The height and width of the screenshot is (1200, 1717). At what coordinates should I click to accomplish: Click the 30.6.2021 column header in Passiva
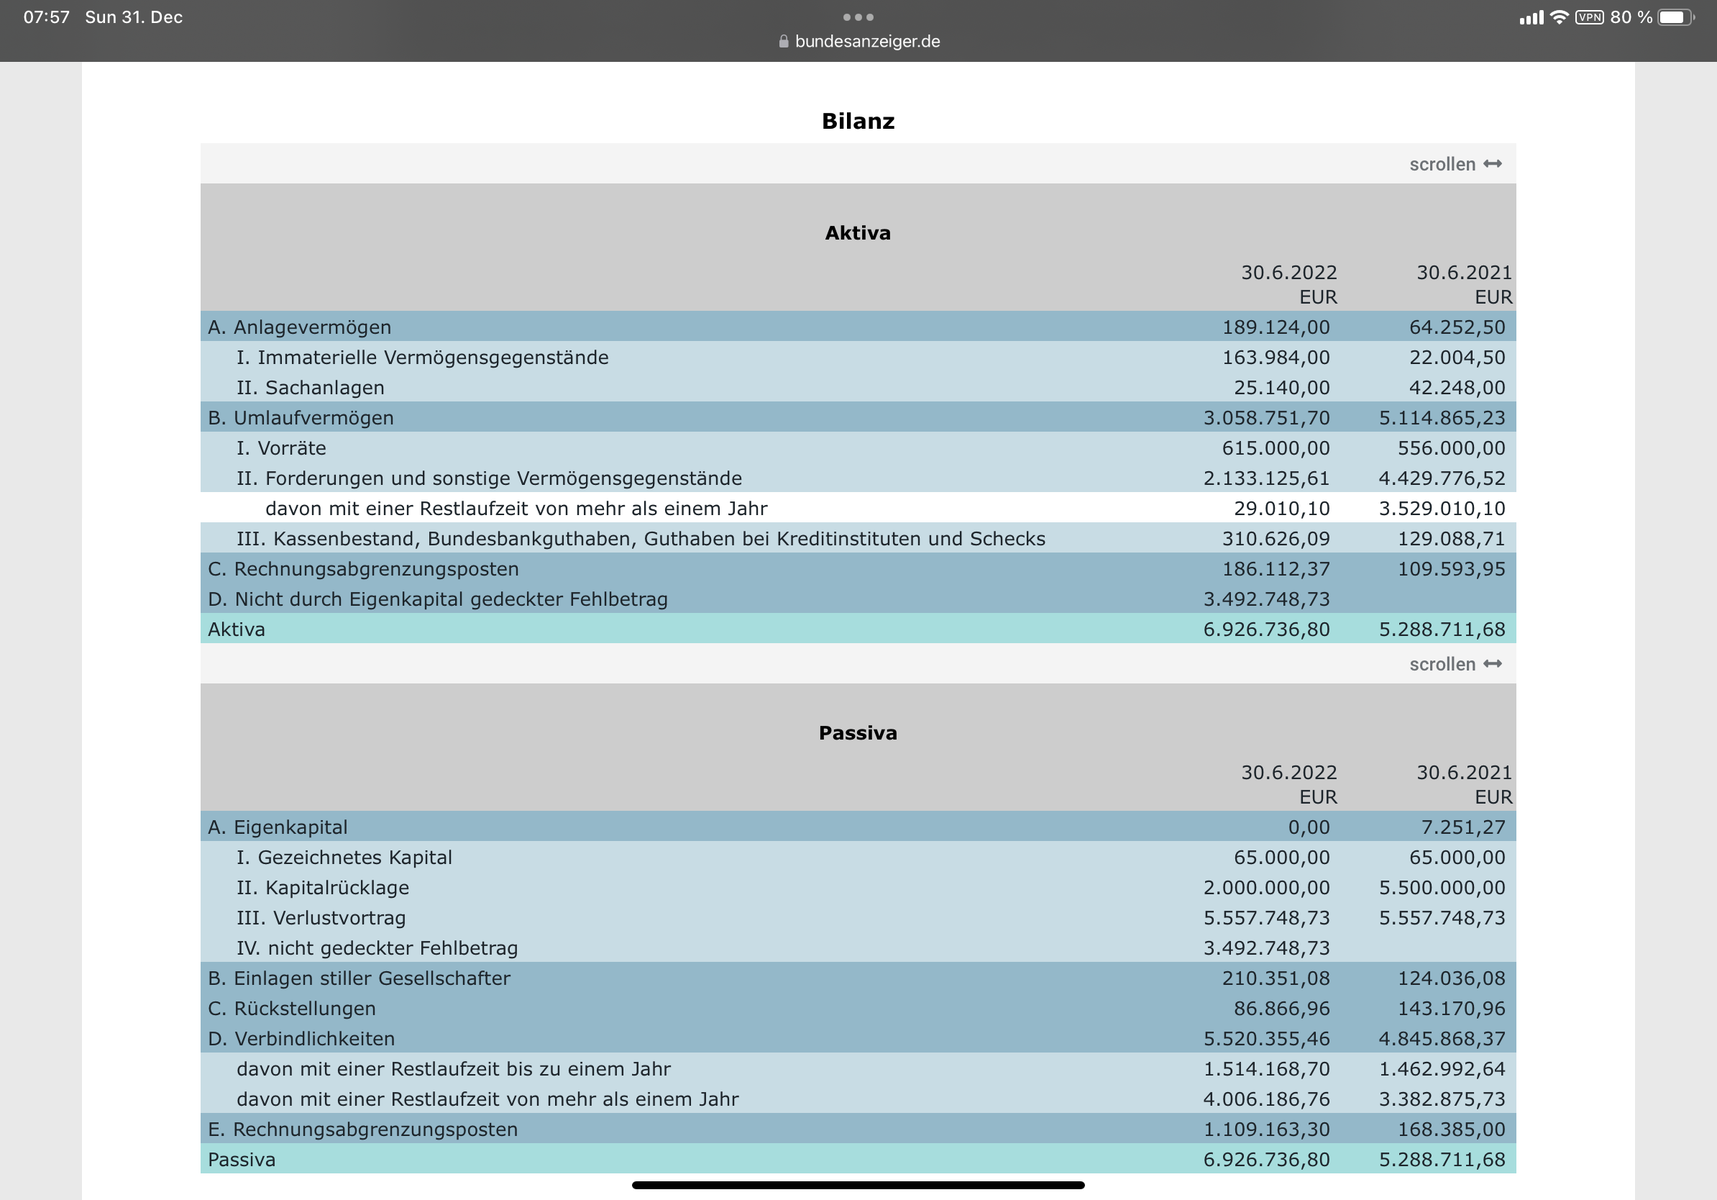pyautogui.click(x=1463, y=772)
